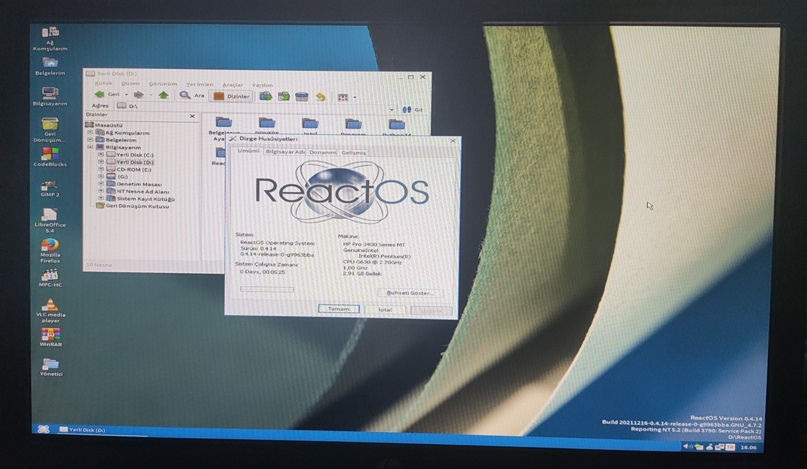Screen dimensions: 807x469
Task: Open address bar dropdown arrow
Action: coord(391,109)
